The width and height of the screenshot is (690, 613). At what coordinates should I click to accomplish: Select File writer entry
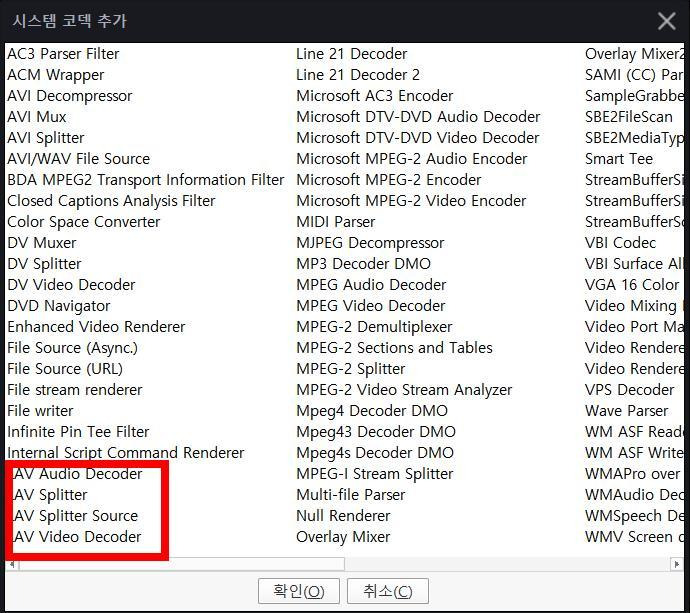coord(40,411)
